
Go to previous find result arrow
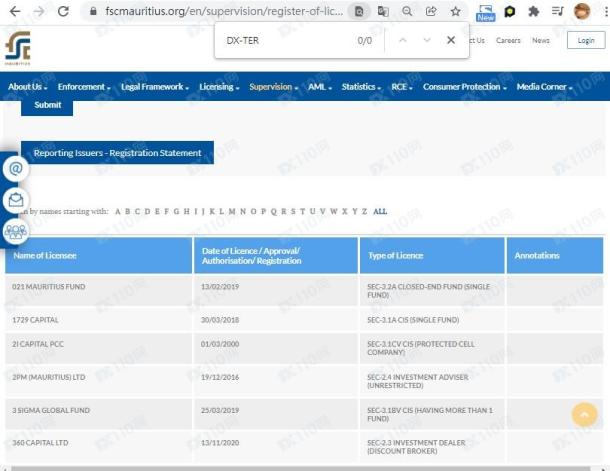pyautogui.click(x=403, y=40)
